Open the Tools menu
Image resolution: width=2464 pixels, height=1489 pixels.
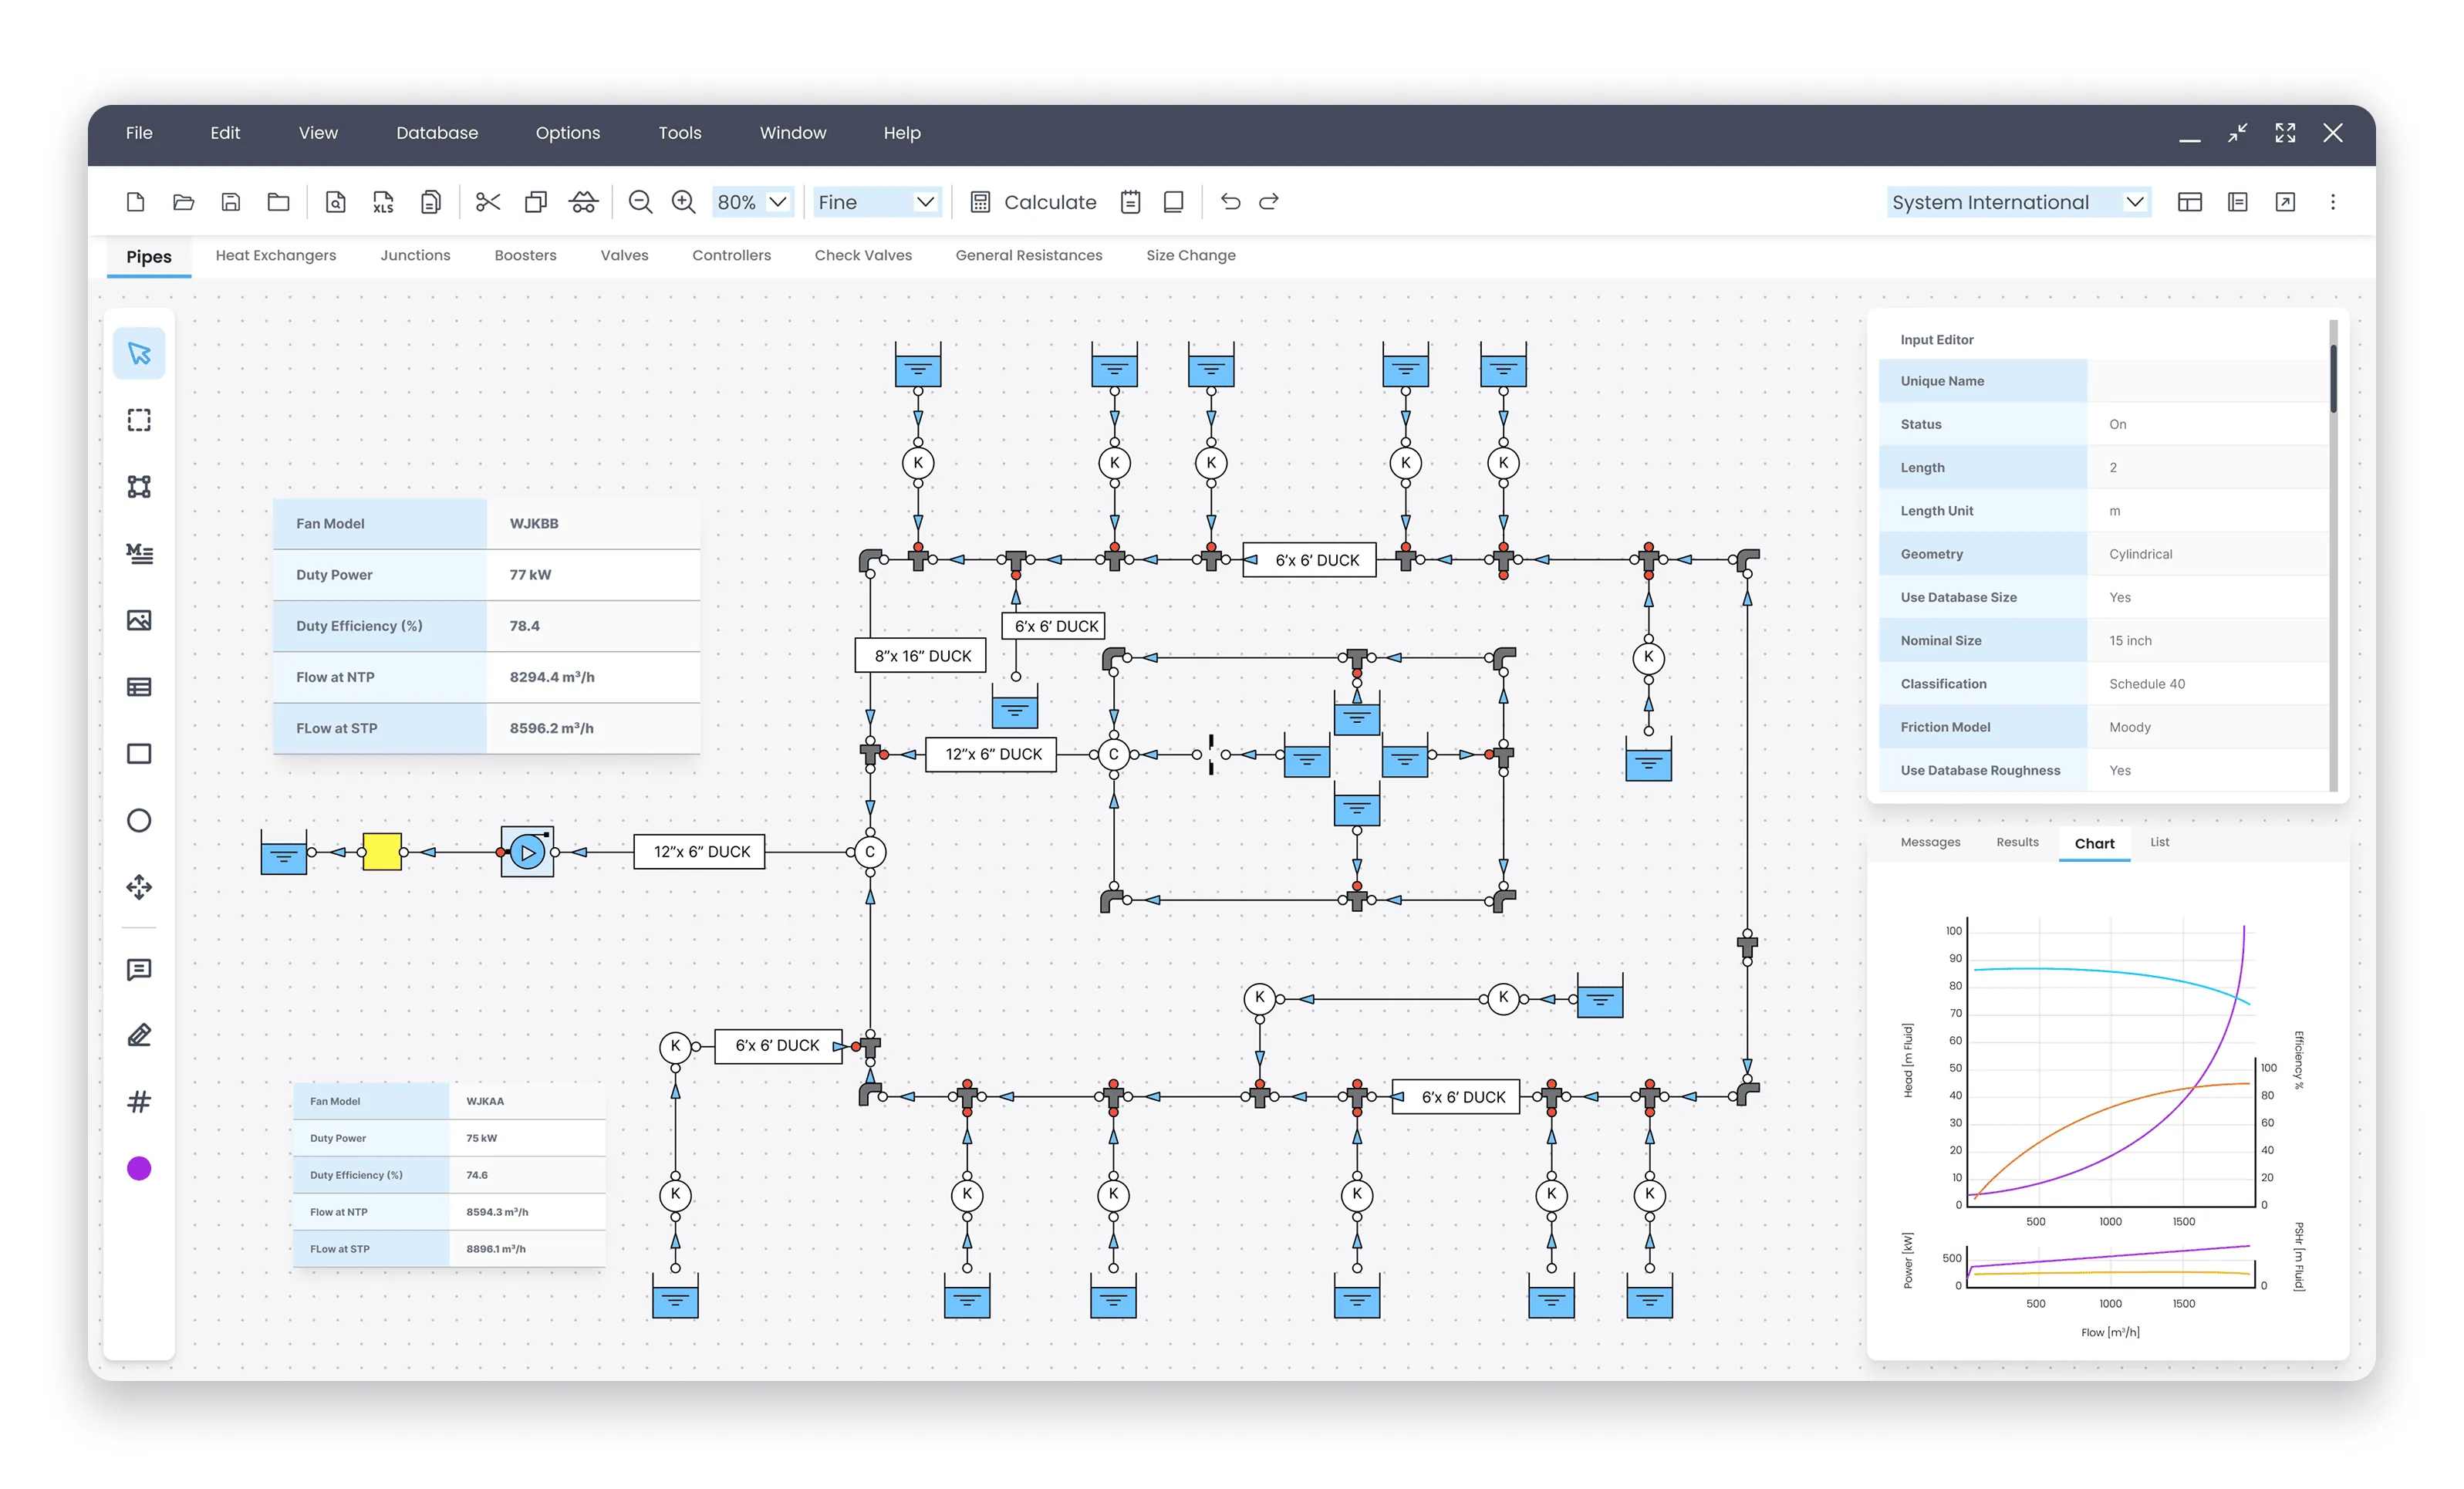(680, 133)
